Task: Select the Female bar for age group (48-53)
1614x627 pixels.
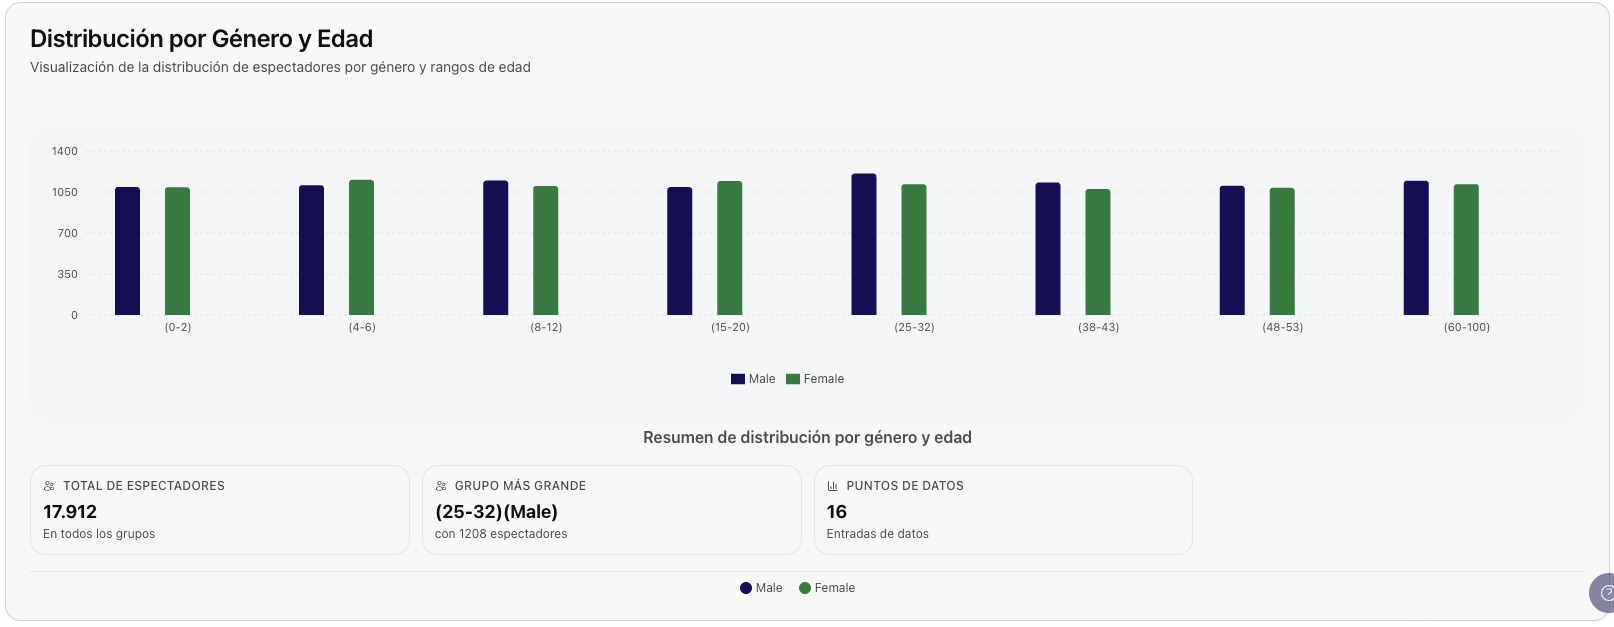Action: click(x=1282, y=252)
